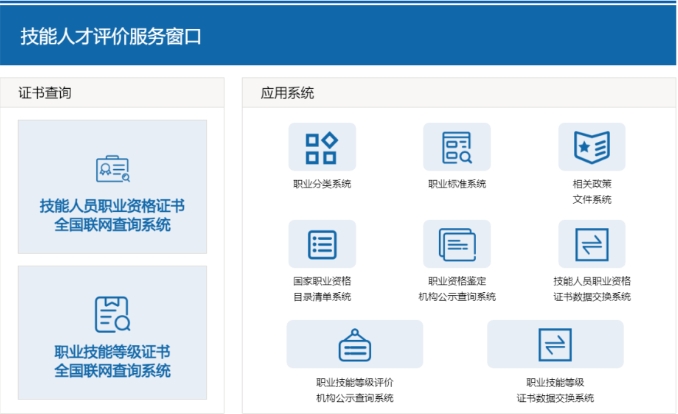The height and width of the screenshot is (414, 678).
Task: Open the 技能人员职业资格证书全国联网查询系统 text link
Action: [x=112, y=215]
